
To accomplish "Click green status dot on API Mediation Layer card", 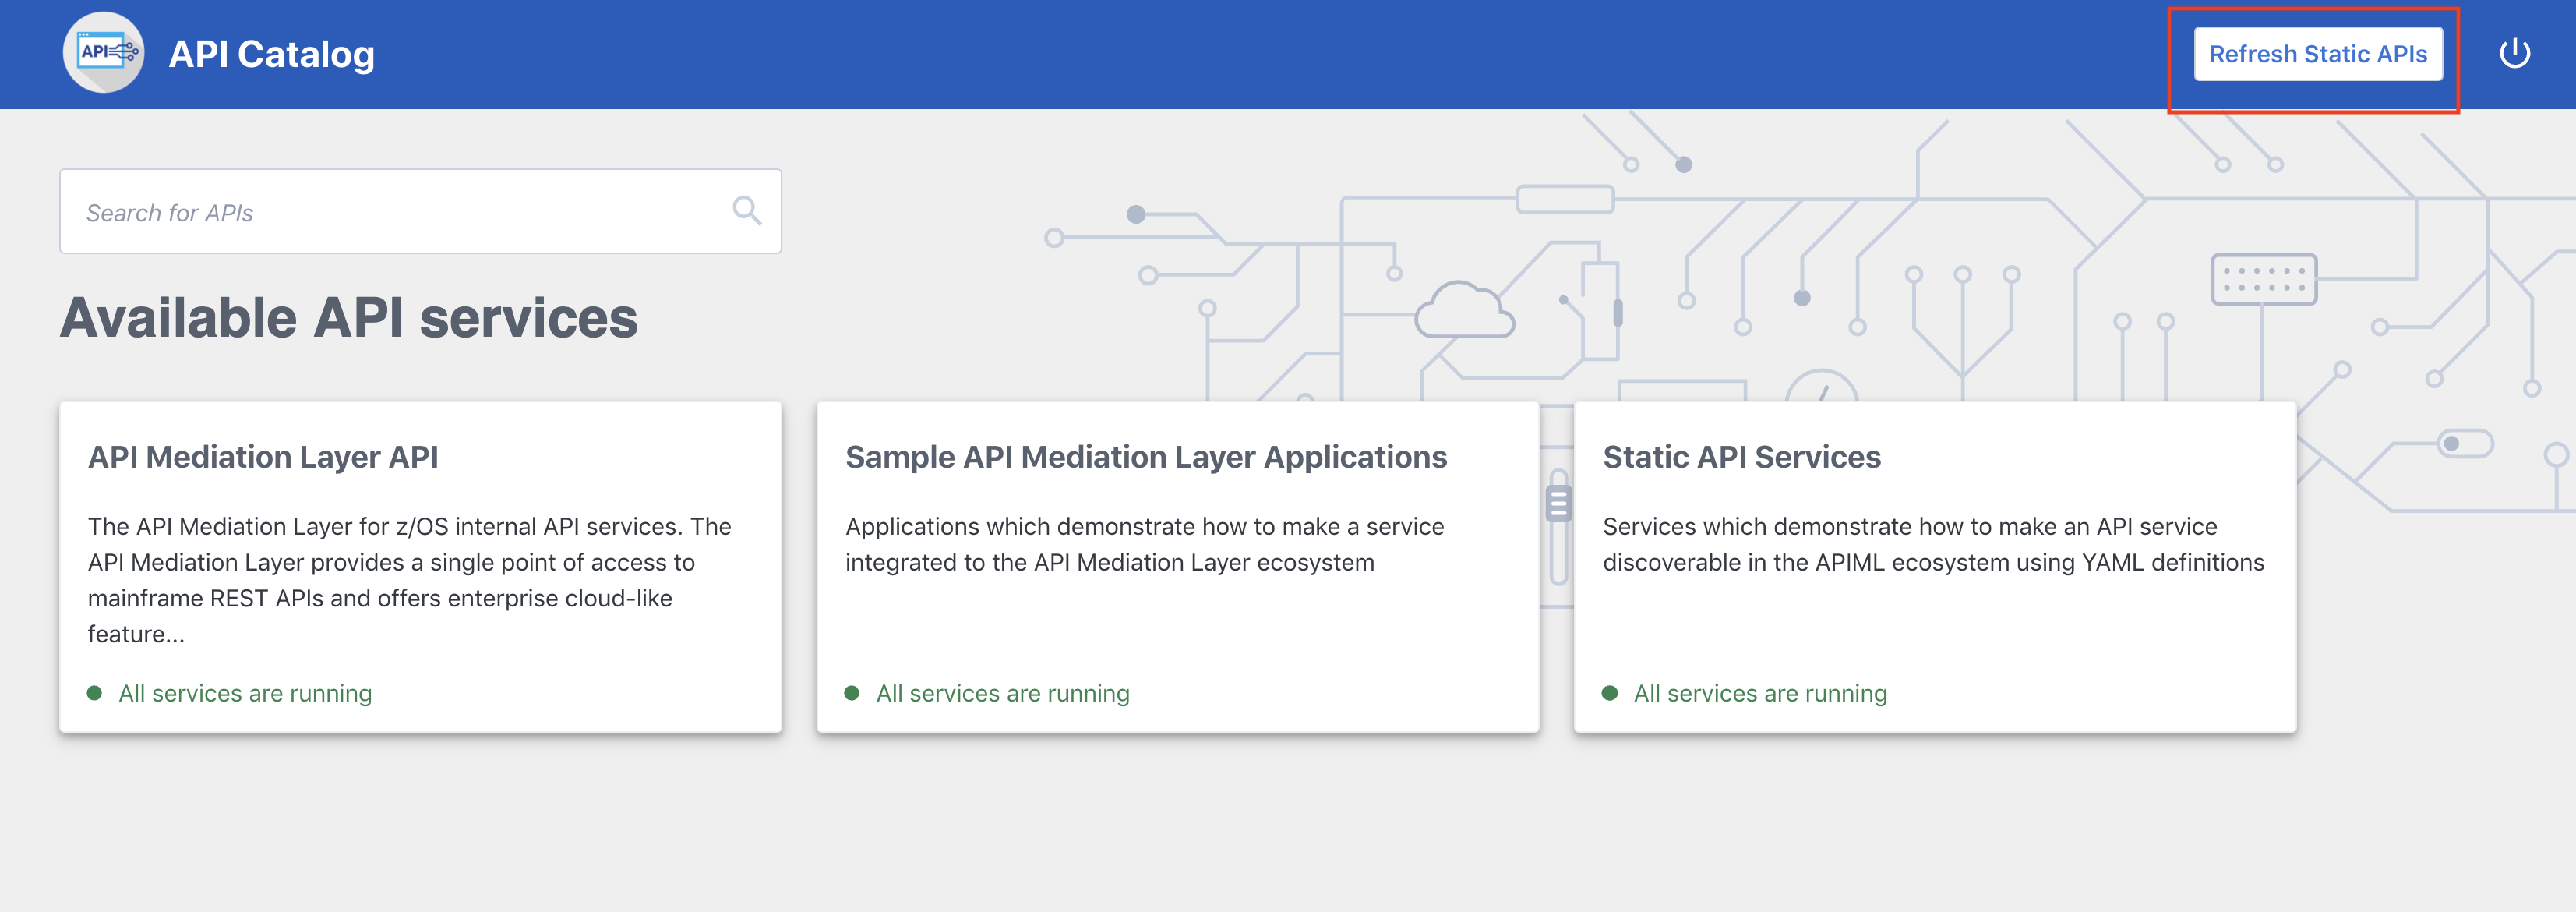I will point(95,693).
